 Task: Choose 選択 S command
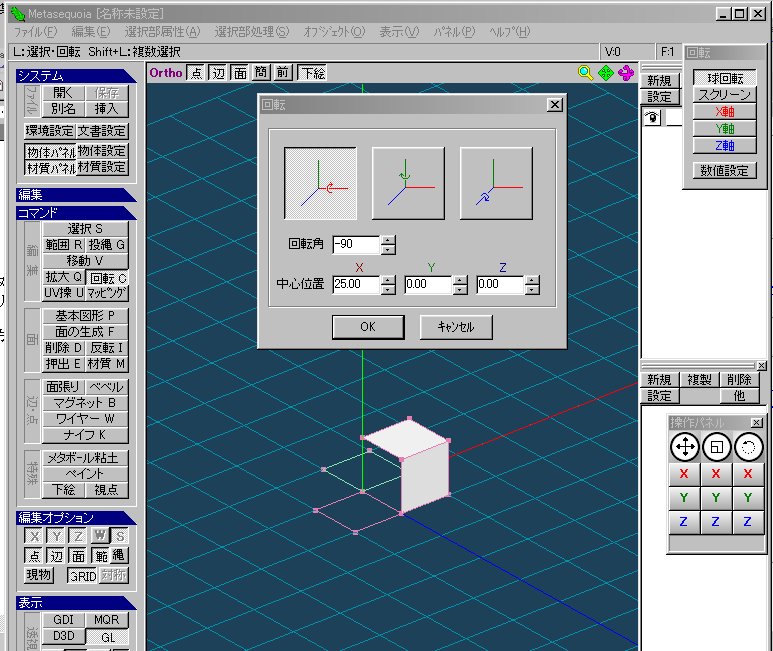coord(85,229)
